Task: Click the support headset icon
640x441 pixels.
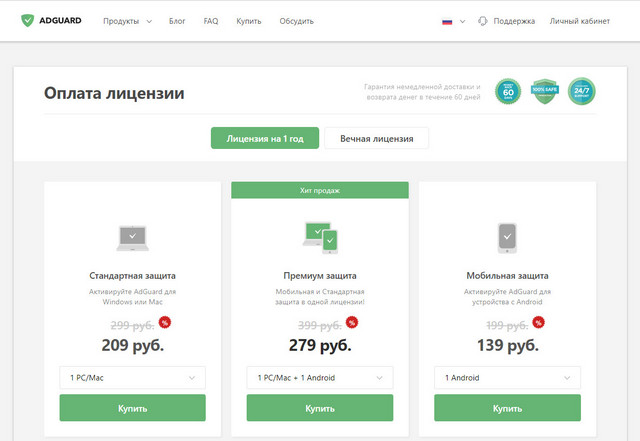Action: tap(483, 20)
